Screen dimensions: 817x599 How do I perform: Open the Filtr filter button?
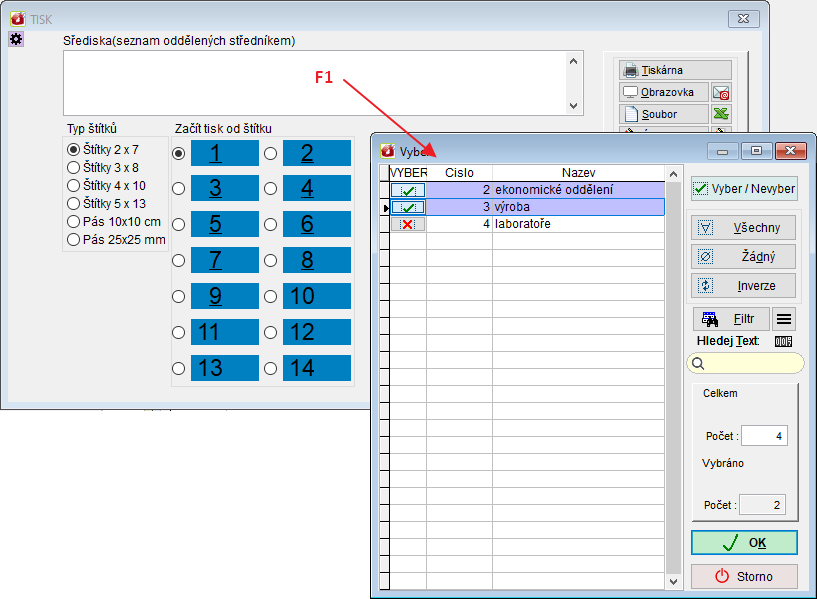pos(731,319)
